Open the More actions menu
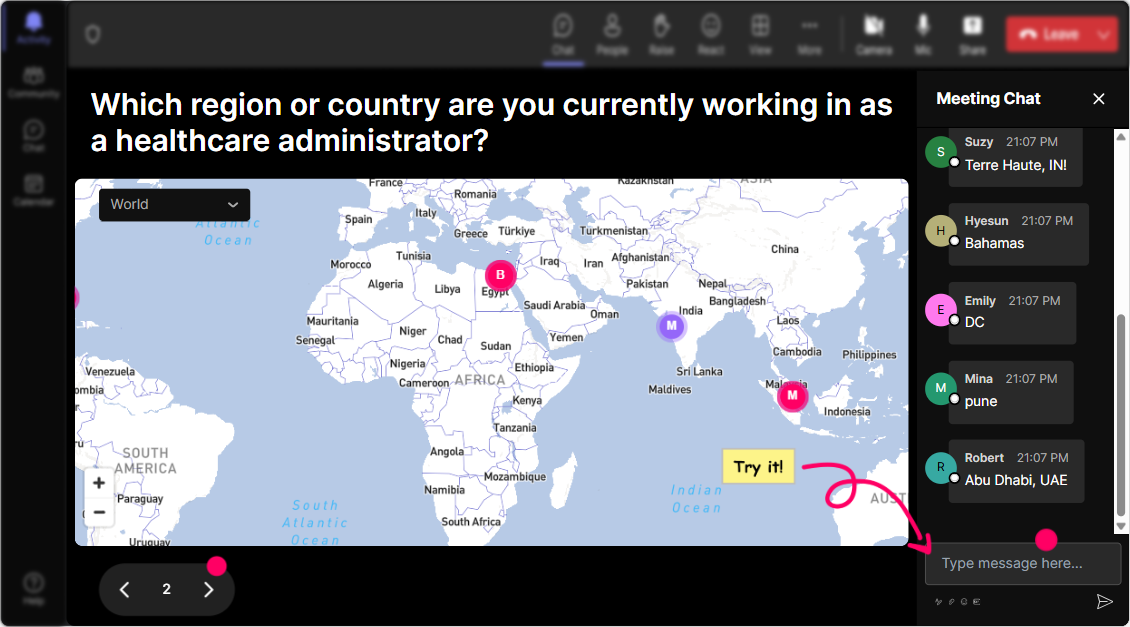 click(x=809, y=34)
